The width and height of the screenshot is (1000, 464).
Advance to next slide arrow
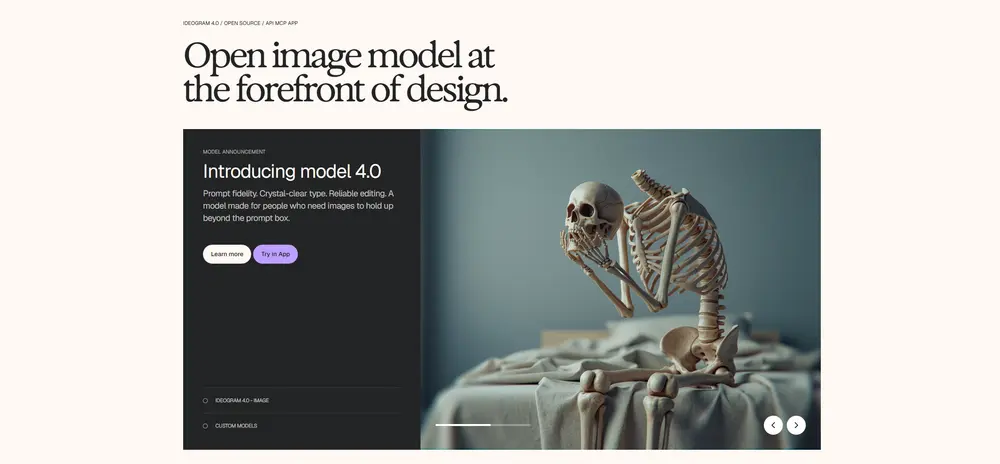[796, 425]
